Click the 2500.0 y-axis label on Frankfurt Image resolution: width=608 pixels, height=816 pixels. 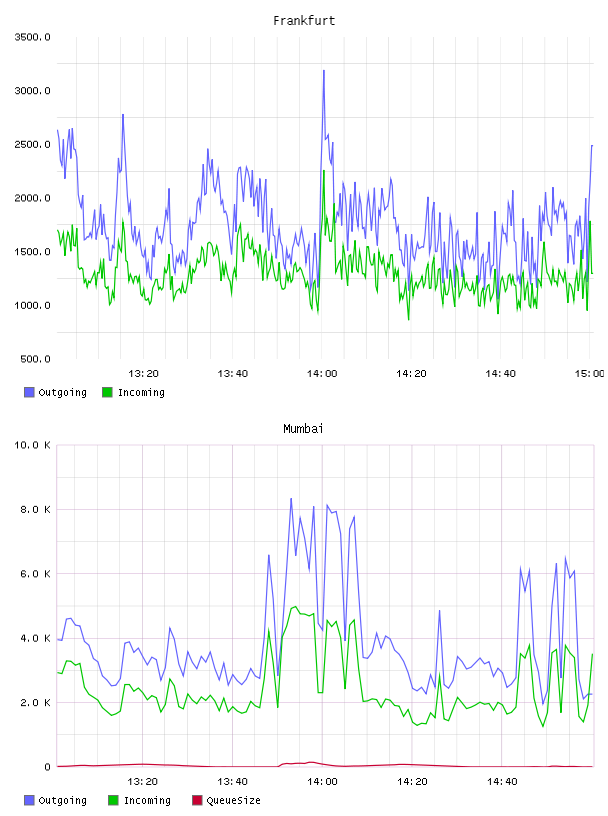coord(32,144)
